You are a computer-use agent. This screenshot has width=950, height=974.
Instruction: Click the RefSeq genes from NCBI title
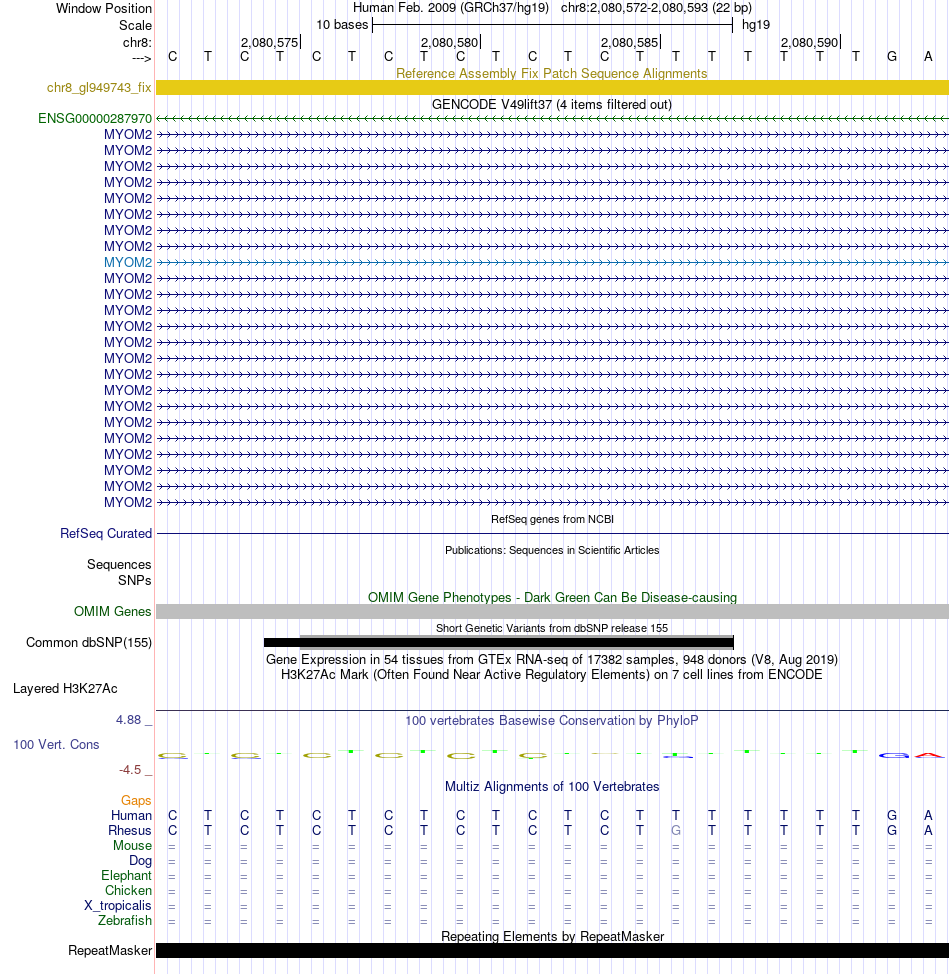pyautogui.click(x=552, y=519)
